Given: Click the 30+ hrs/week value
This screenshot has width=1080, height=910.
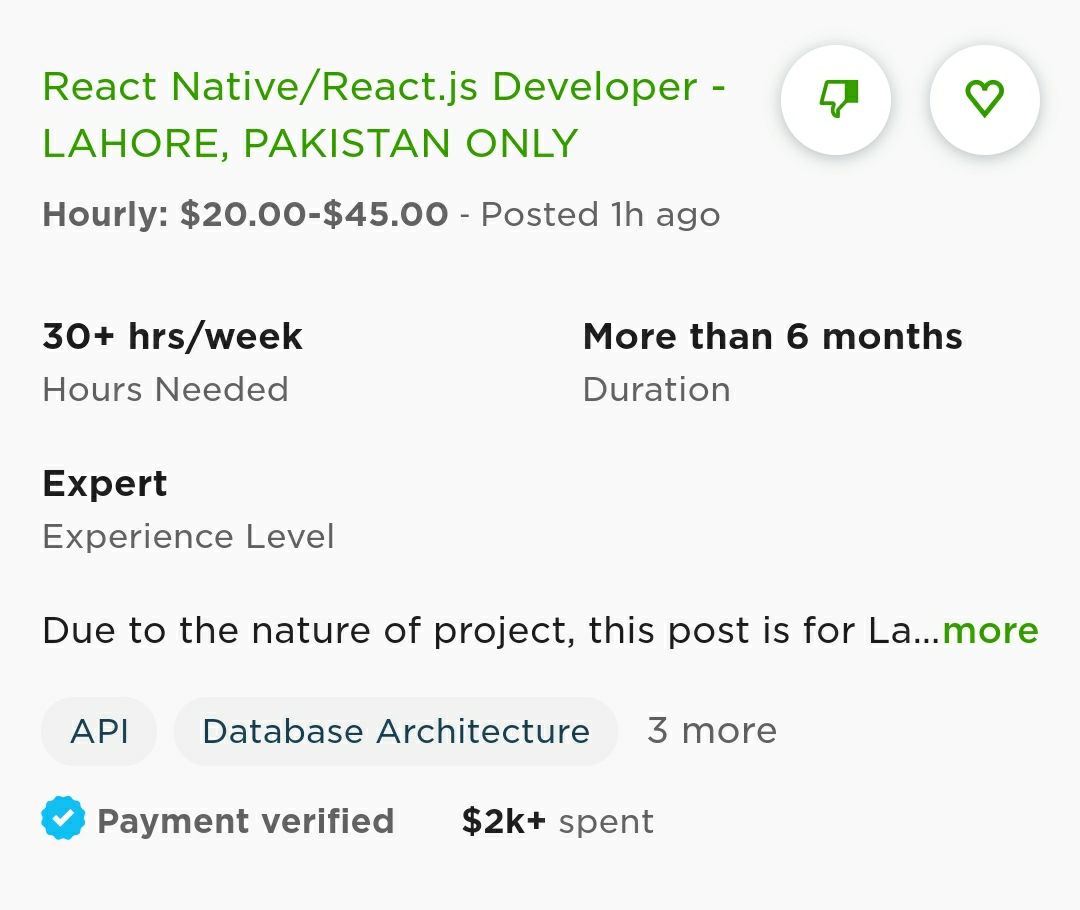Looking at the screenshot, I should (x=172, y=337).
